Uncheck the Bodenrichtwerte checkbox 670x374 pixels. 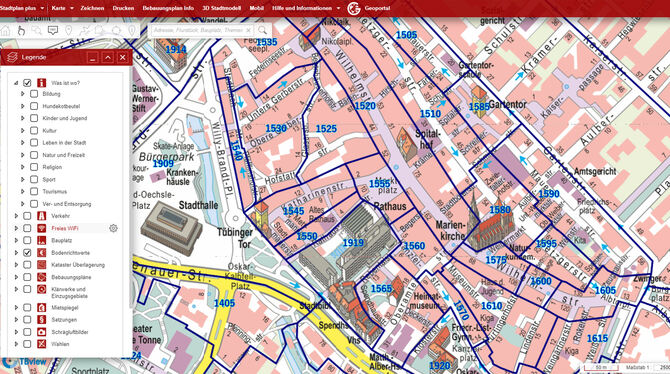click(x=27, y=253)
